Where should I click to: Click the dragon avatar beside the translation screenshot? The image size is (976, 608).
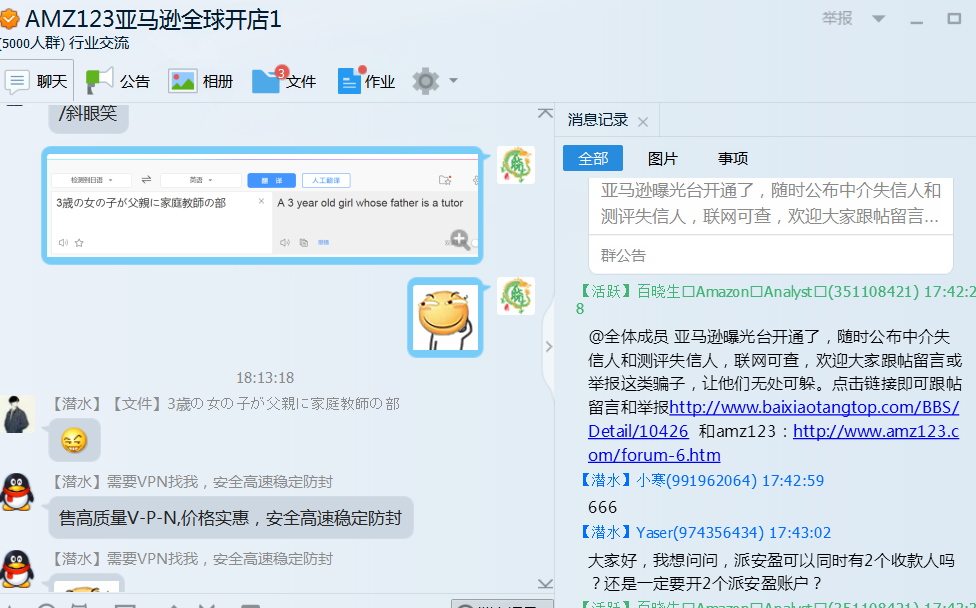(x=516, y=165)
